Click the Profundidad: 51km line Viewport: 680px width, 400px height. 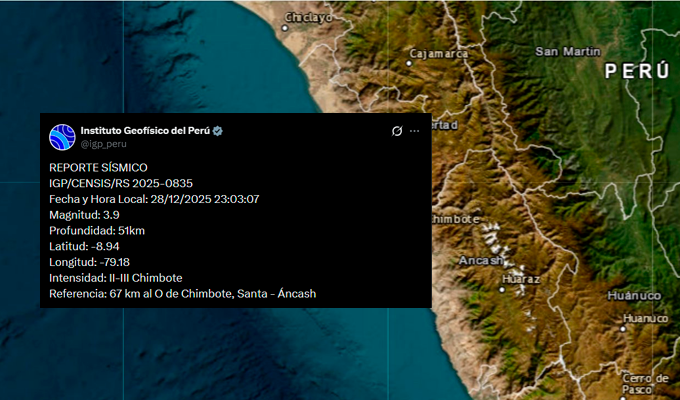tap(97, 231)
